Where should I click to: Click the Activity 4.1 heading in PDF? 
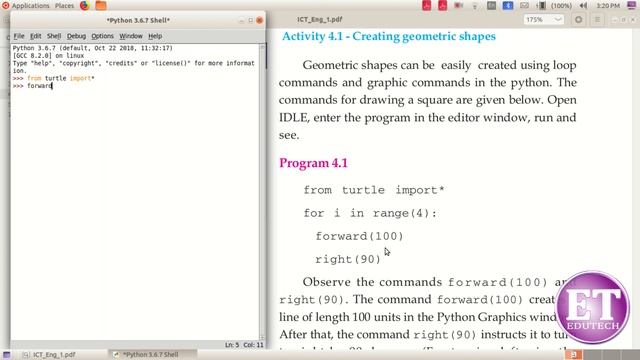(x=389, y=36)
